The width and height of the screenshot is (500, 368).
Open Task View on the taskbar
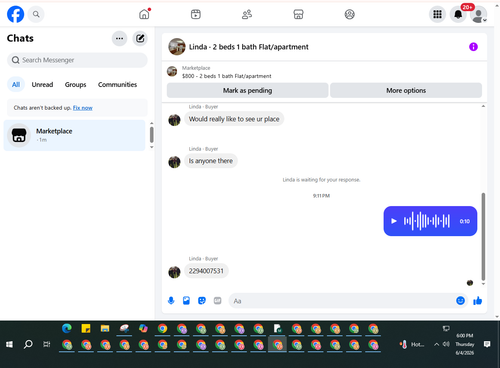tap(47, 344)
